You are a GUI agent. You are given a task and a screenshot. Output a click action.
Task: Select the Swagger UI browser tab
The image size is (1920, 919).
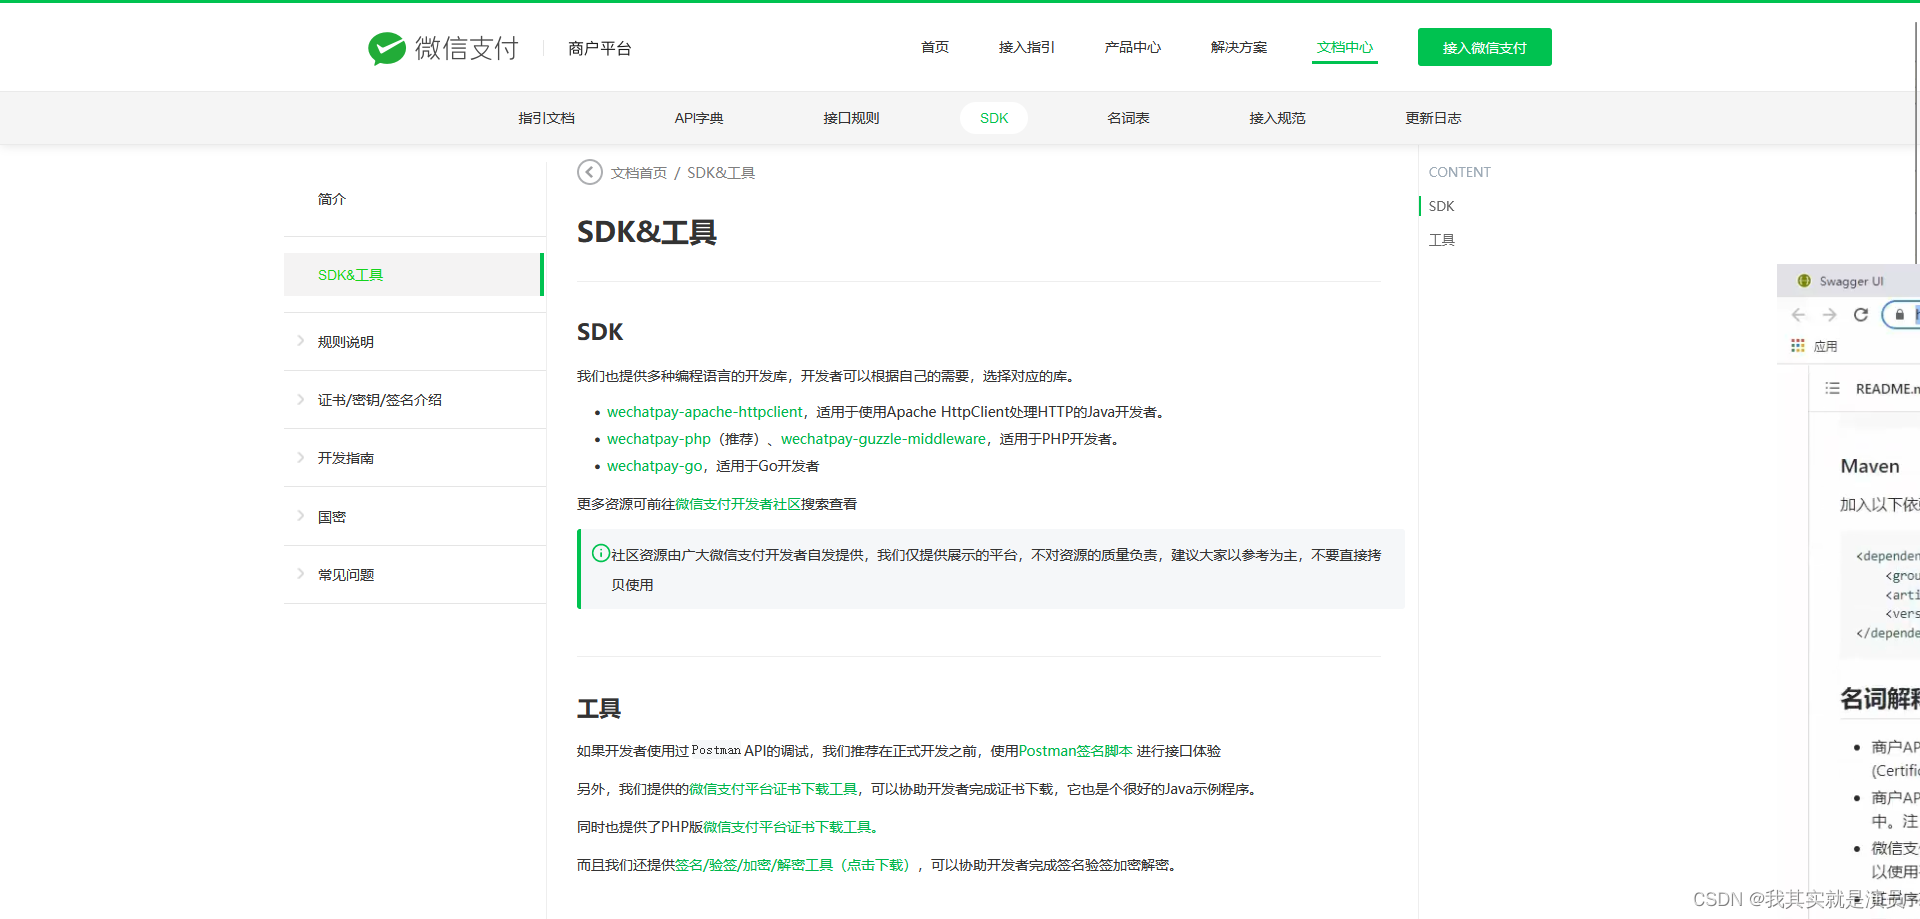(1848, 281)
